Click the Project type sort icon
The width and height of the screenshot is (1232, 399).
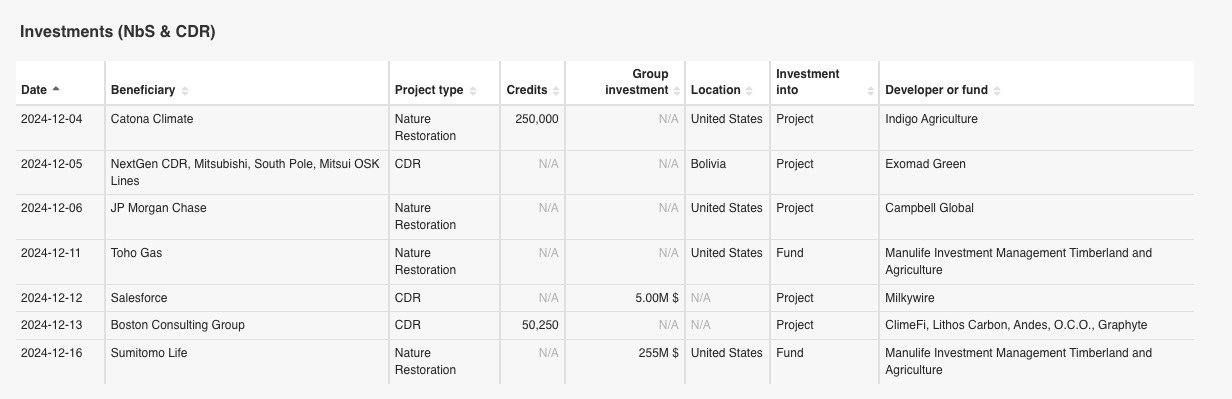click(x=473, y=90)
